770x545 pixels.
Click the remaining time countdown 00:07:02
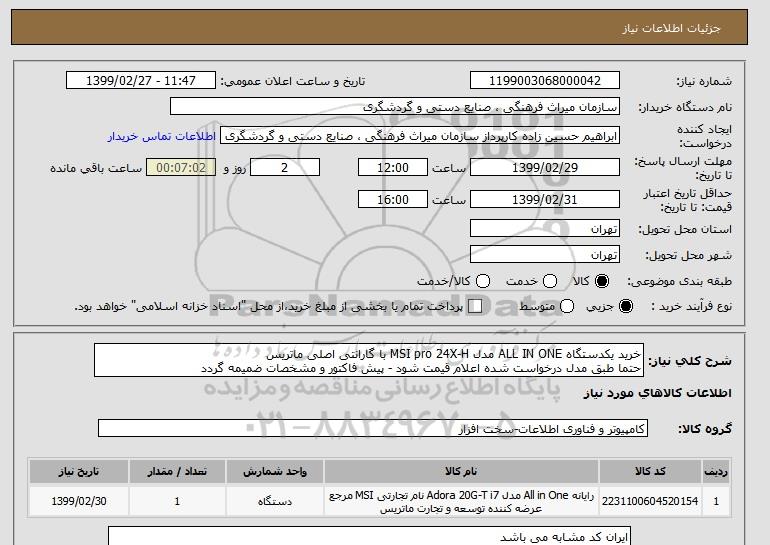pyautogui.click(x=181, y=167)
